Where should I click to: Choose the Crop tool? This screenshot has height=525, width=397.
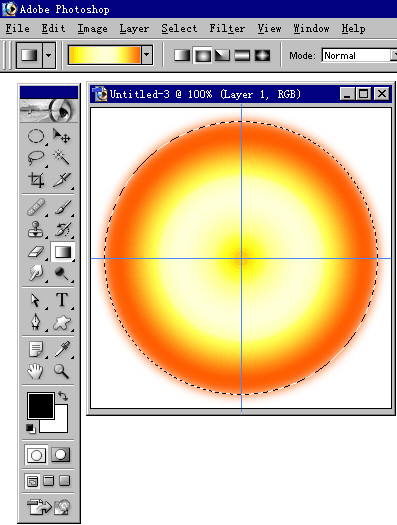[36, 180]
